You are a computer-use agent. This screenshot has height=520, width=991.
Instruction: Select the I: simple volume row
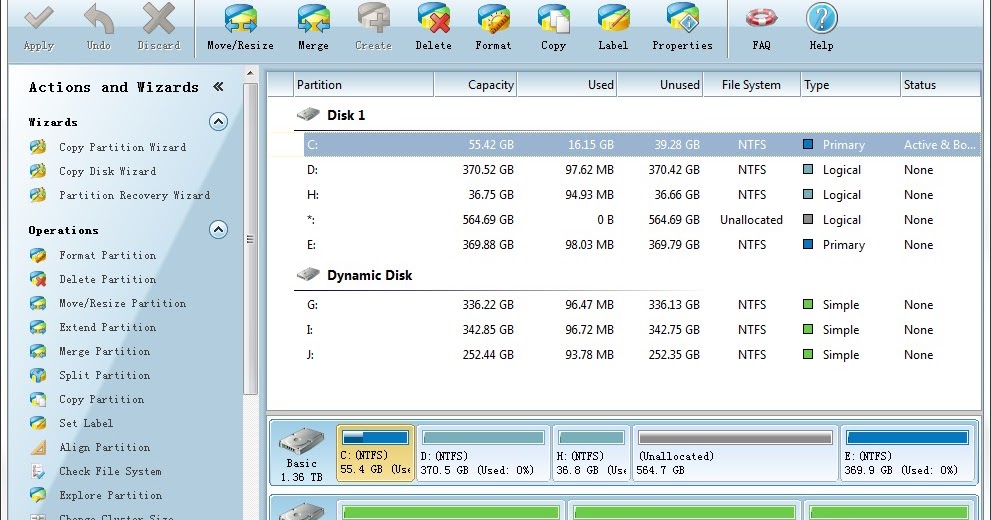[641, 330]
